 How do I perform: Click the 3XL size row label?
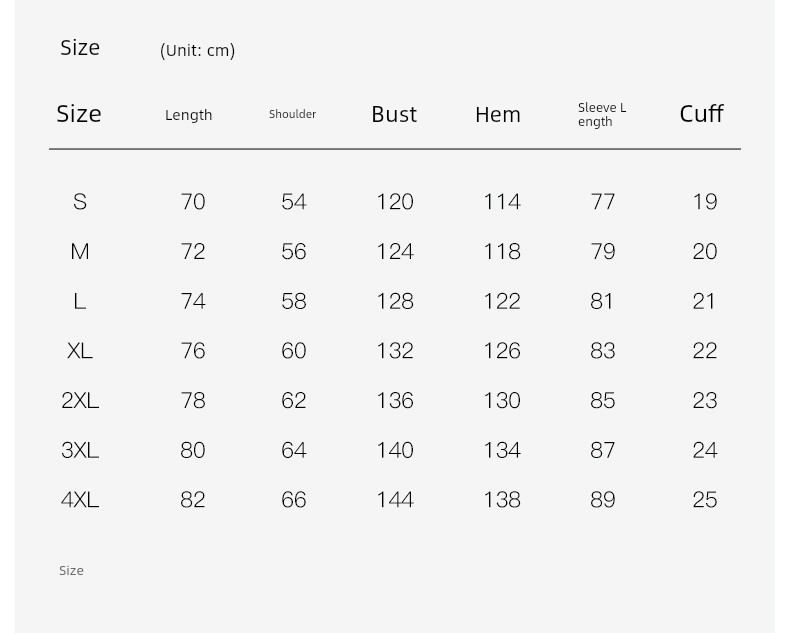point(80,450)
